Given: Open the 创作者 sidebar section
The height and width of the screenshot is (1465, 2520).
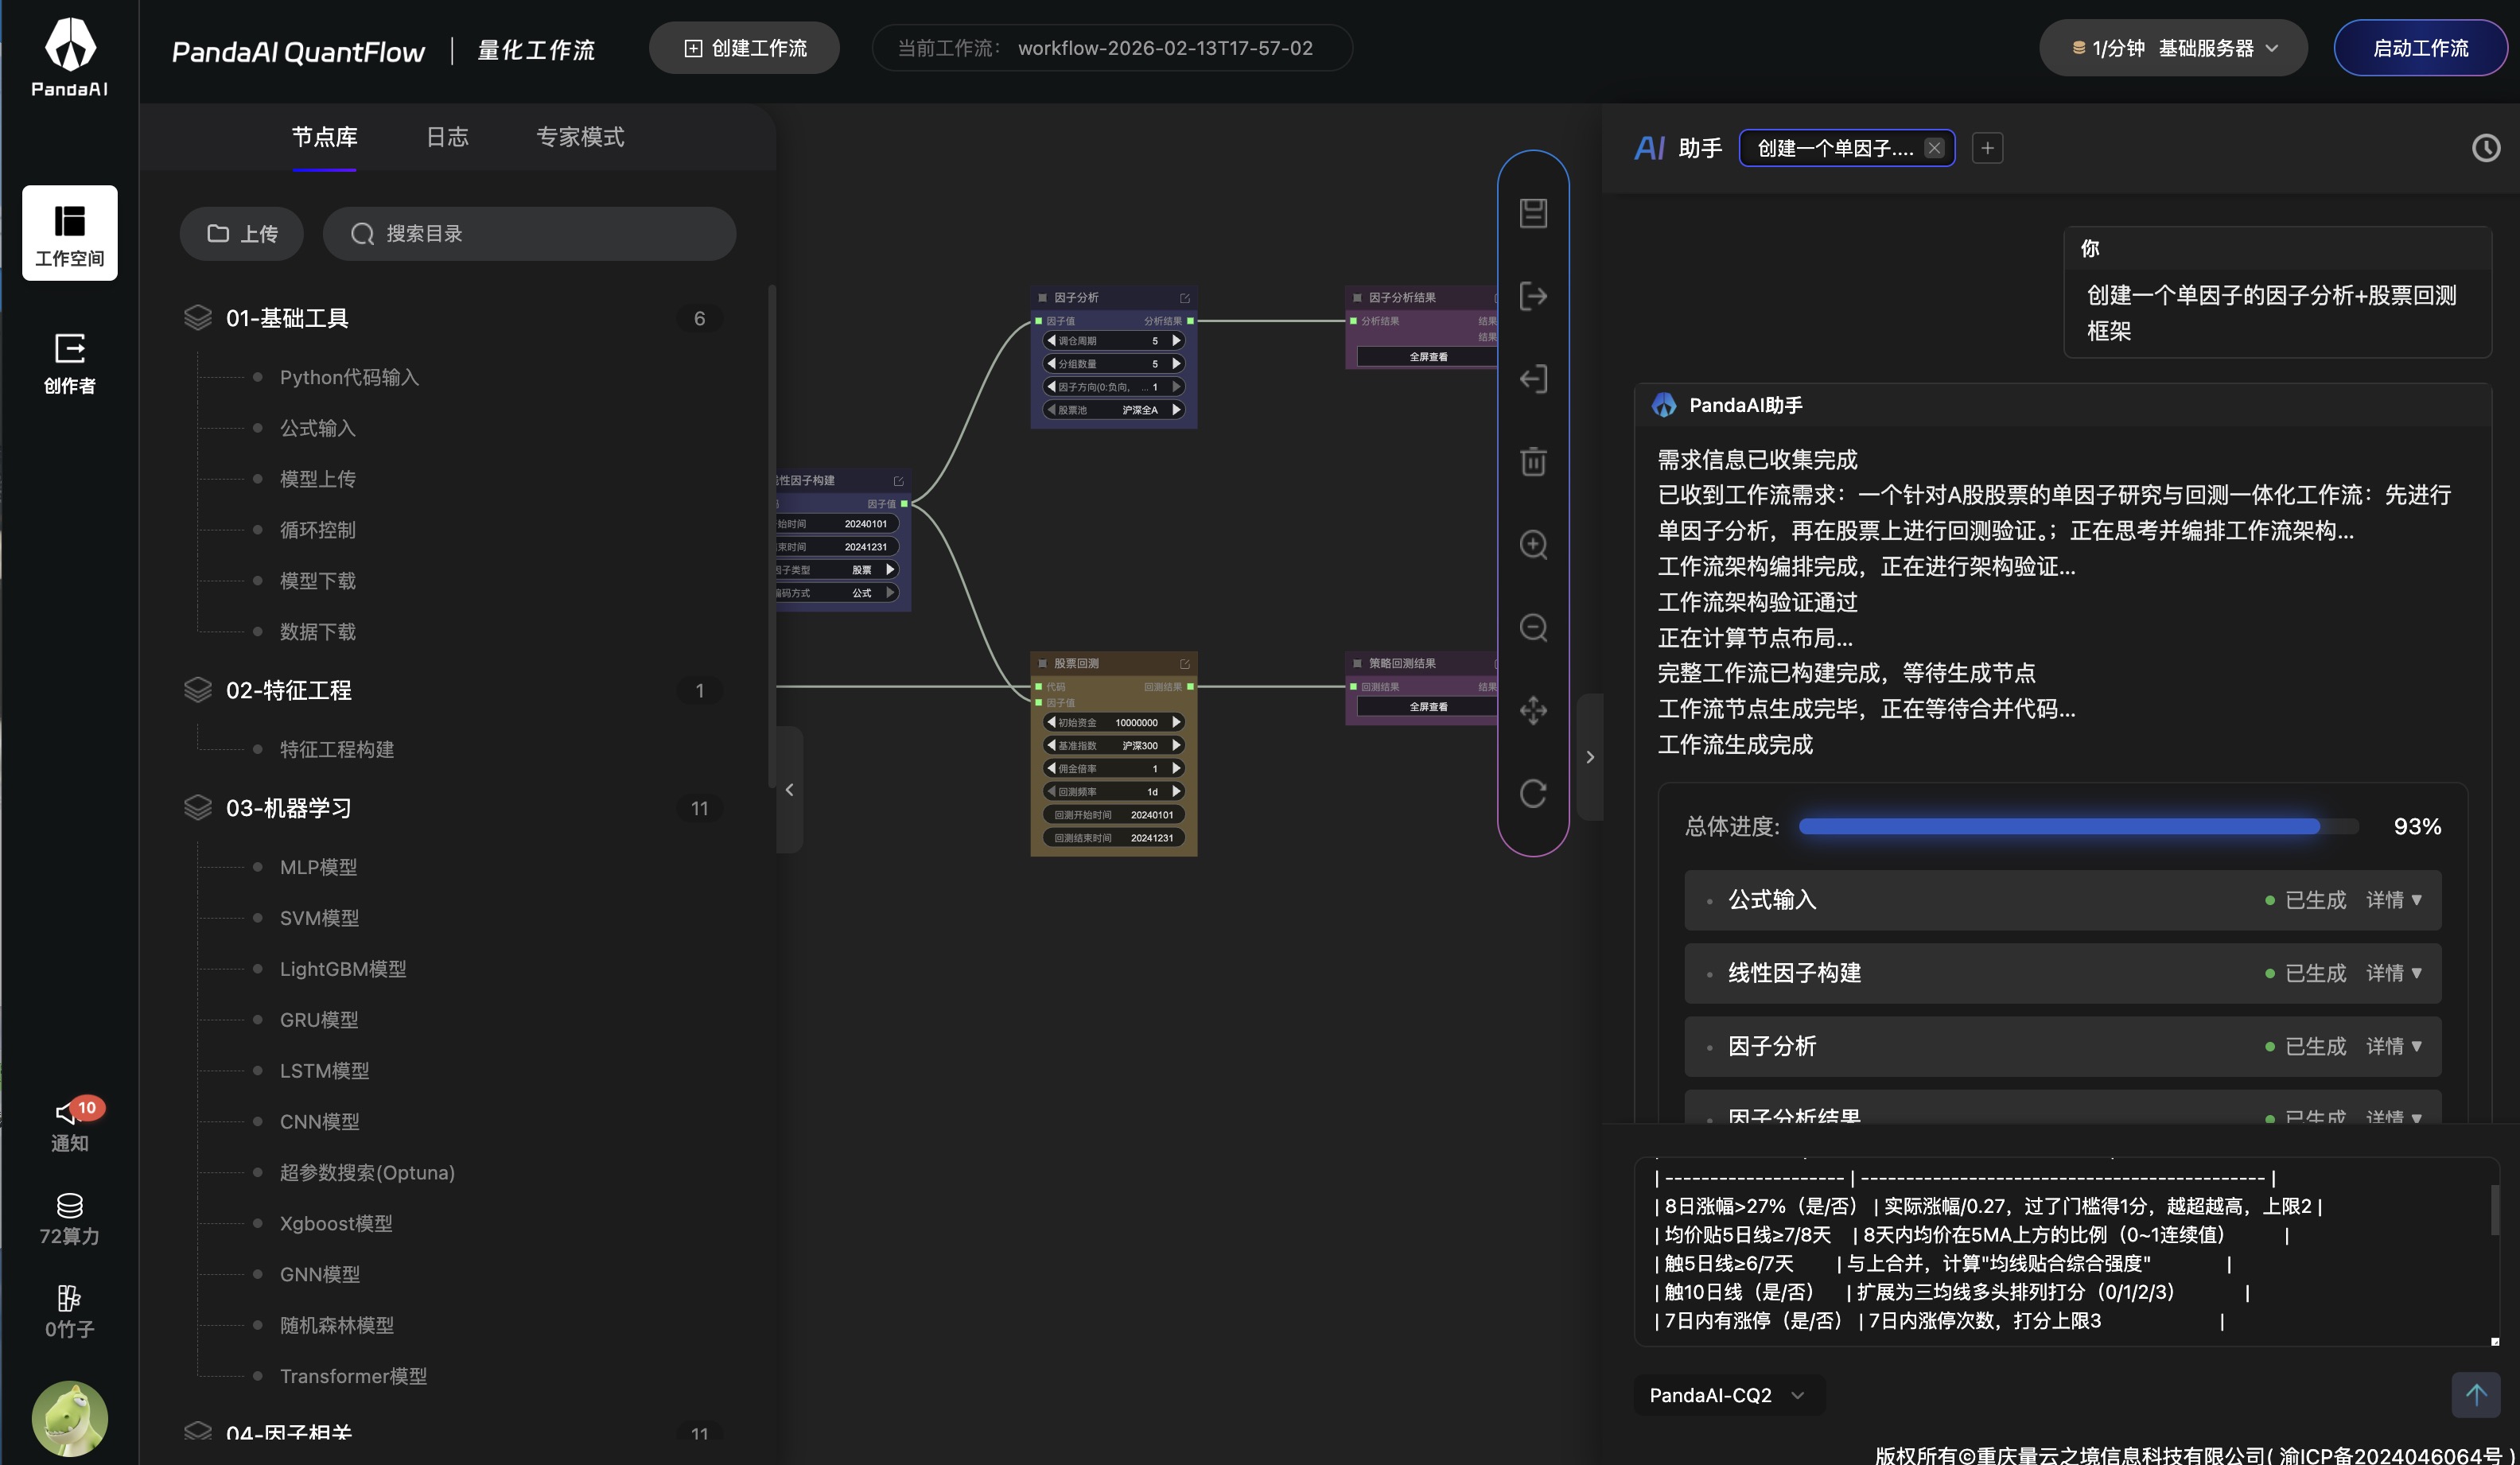Looking at the screenshot, I should click(x=70, y=363).
